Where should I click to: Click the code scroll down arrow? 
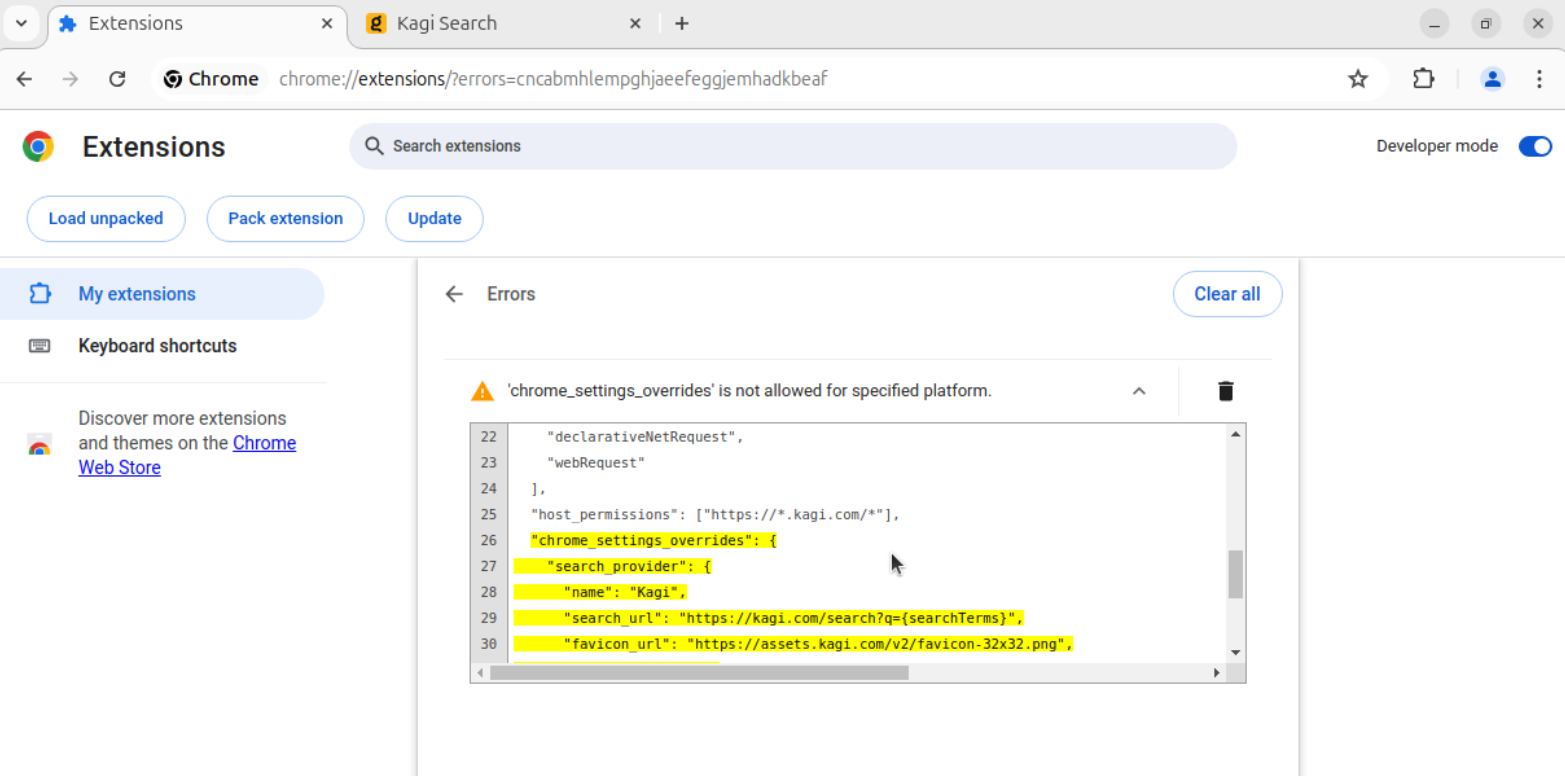pyautogui.click(x=1236, y=652)
